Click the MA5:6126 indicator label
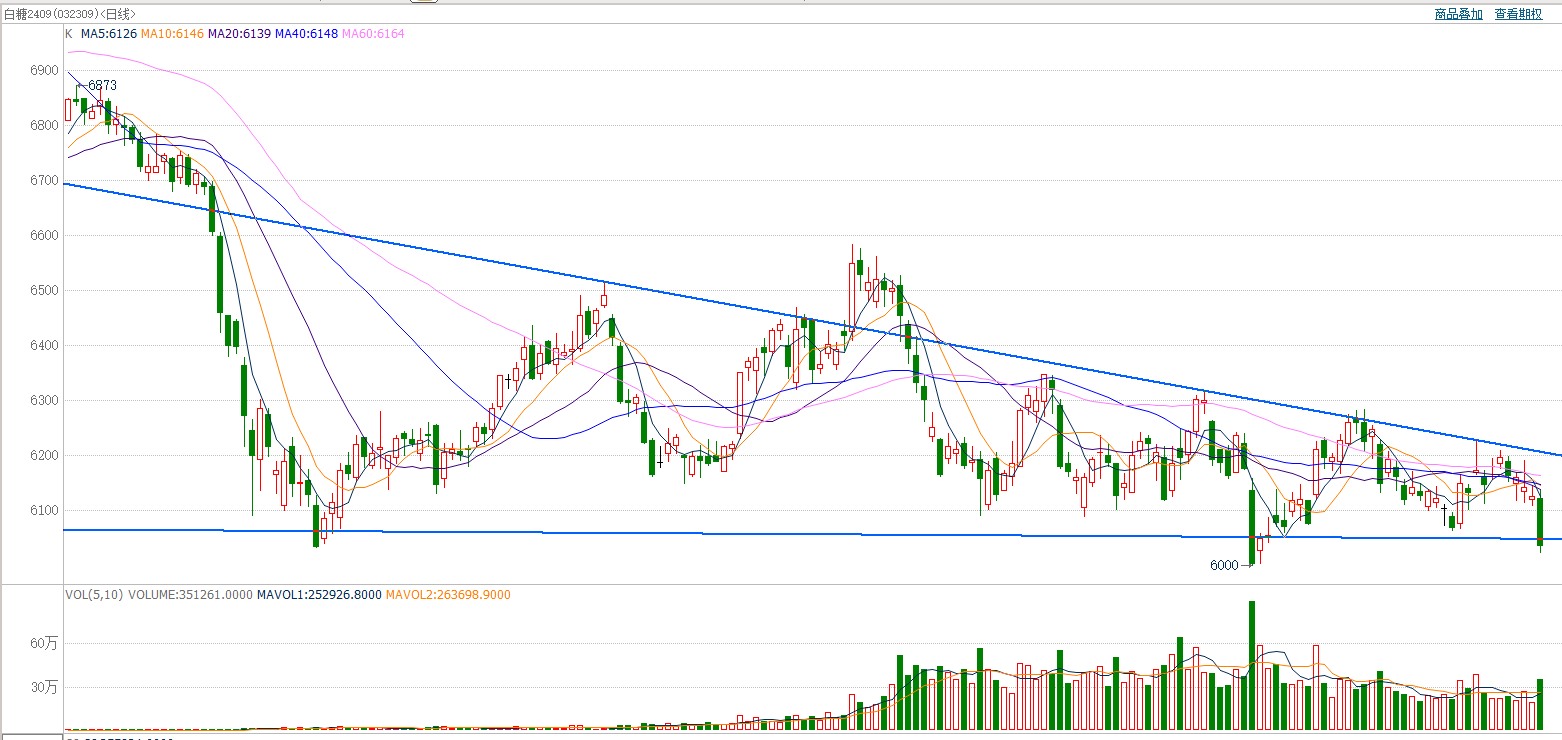Image resolution: width=1562 pixels, height=740 pixels. (x=109, y=34)
